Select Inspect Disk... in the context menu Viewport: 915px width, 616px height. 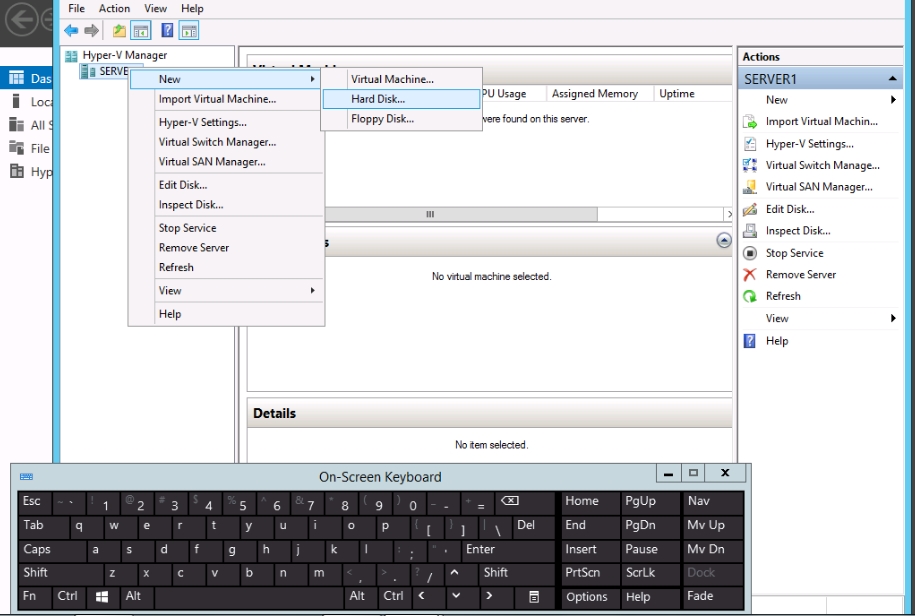226,205
